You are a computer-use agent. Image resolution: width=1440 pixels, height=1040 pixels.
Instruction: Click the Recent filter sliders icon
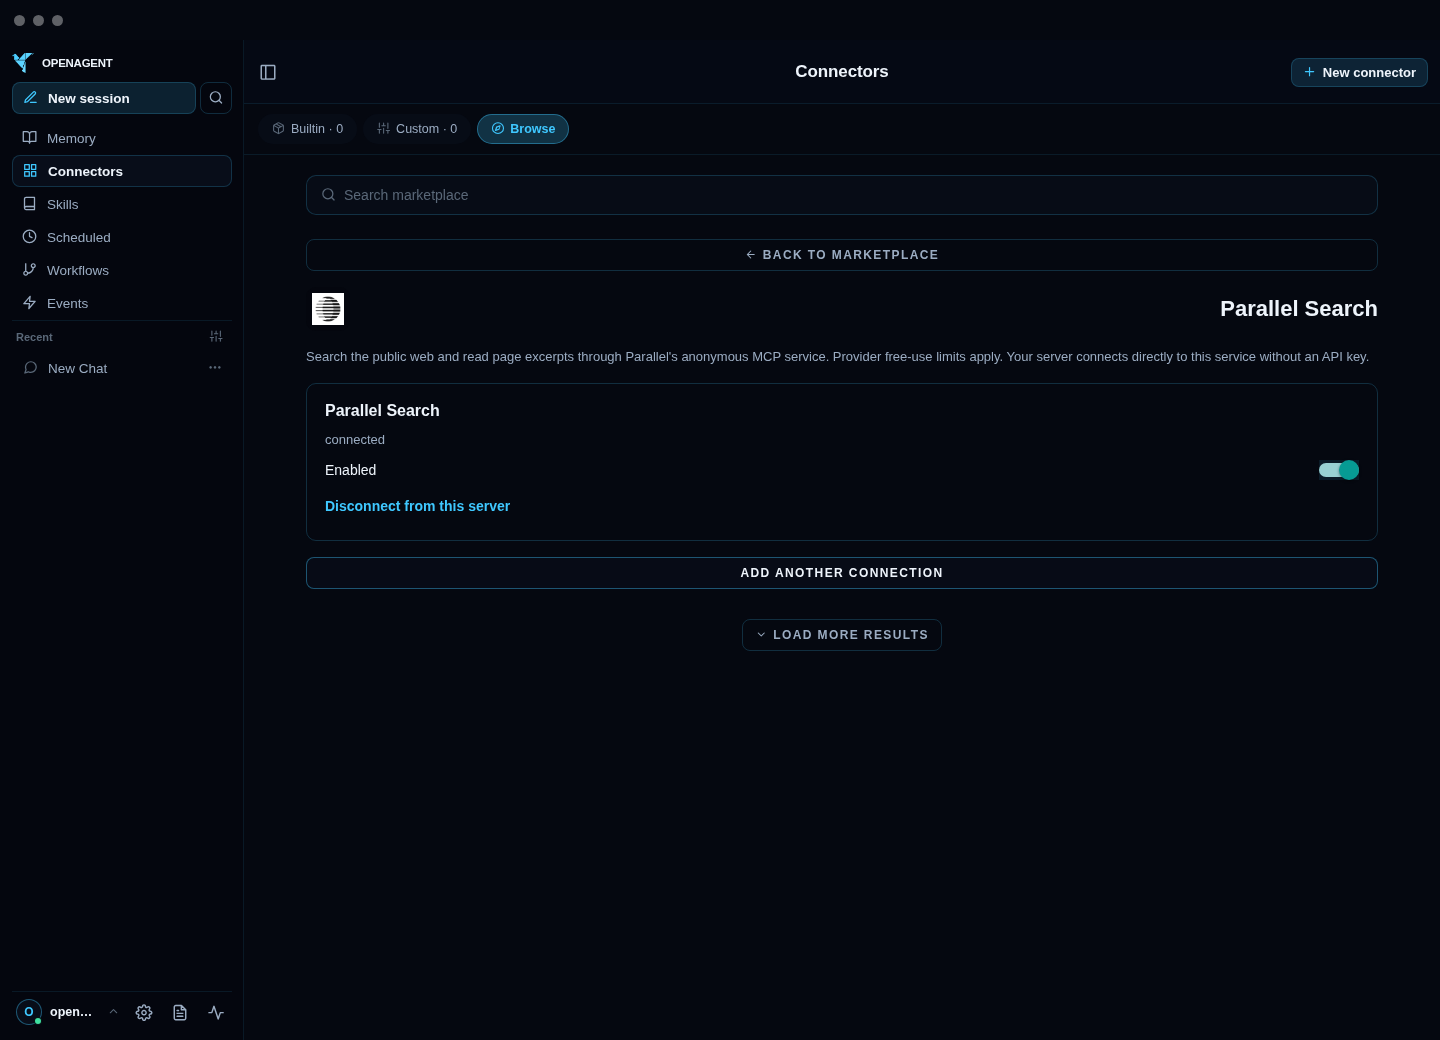click(216, 337)
